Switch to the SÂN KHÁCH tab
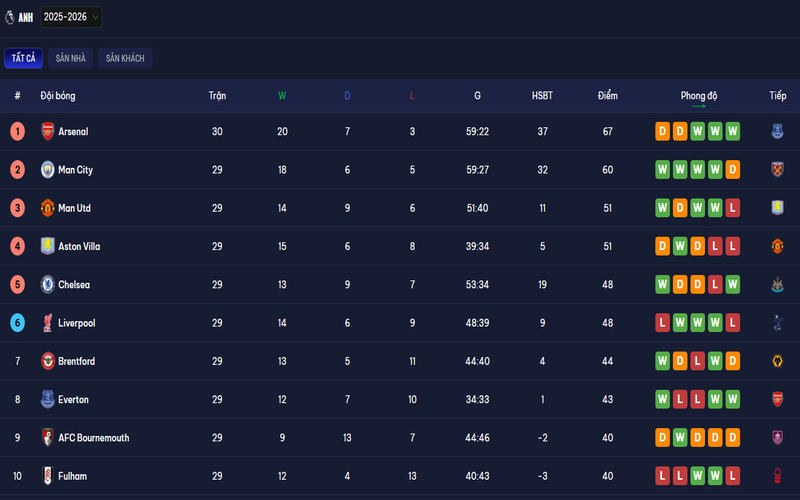Screen dimensions: 800x500 (x=125, y=58)
